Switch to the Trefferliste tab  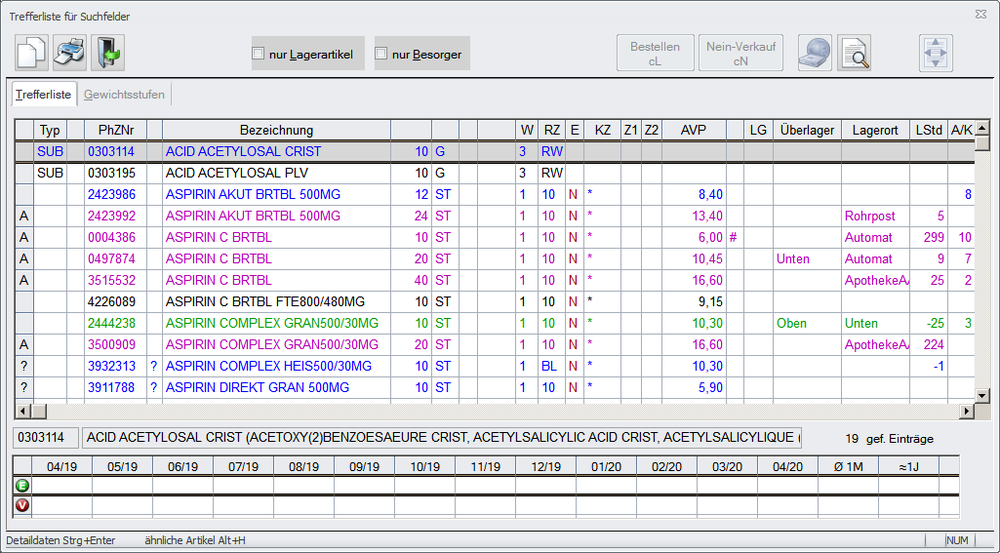[43, 95]
